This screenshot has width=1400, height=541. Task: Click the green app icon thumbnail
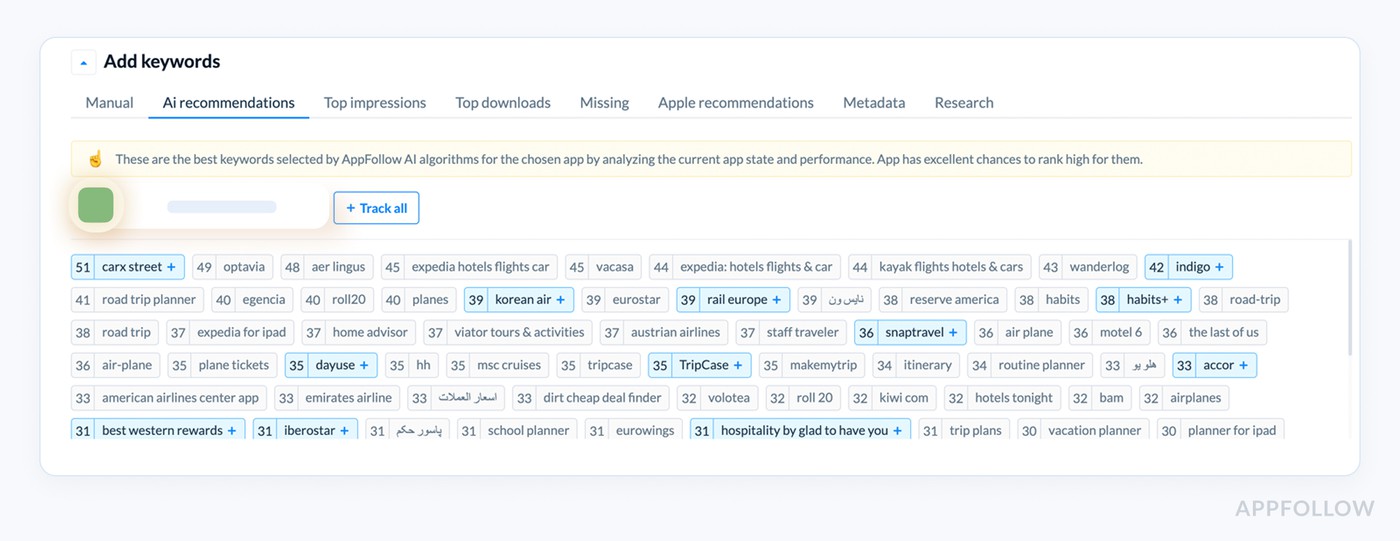point(96,205)
